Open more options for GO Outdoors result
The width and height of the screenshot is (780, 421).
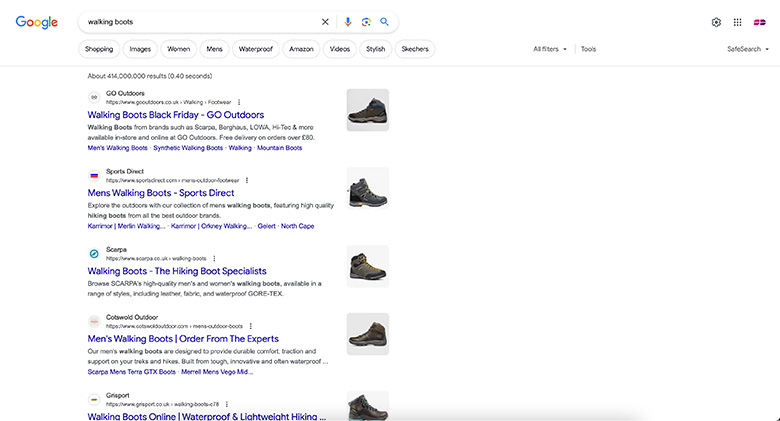[x=239, y=103]
